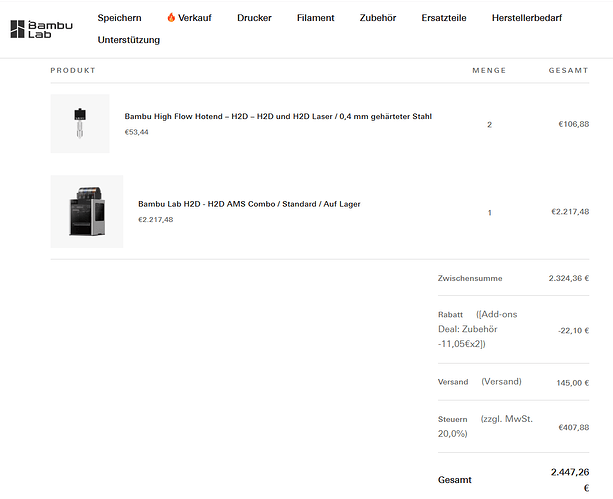This screenshot has height=499, width=613.
Task: Select the discount amount -22,10 €
Action: coord(574,331)
